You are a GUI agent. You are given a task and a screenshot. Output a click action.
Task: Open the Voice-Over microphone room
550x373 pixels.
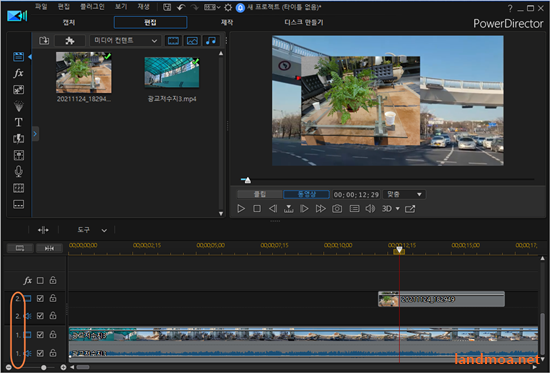19,171
